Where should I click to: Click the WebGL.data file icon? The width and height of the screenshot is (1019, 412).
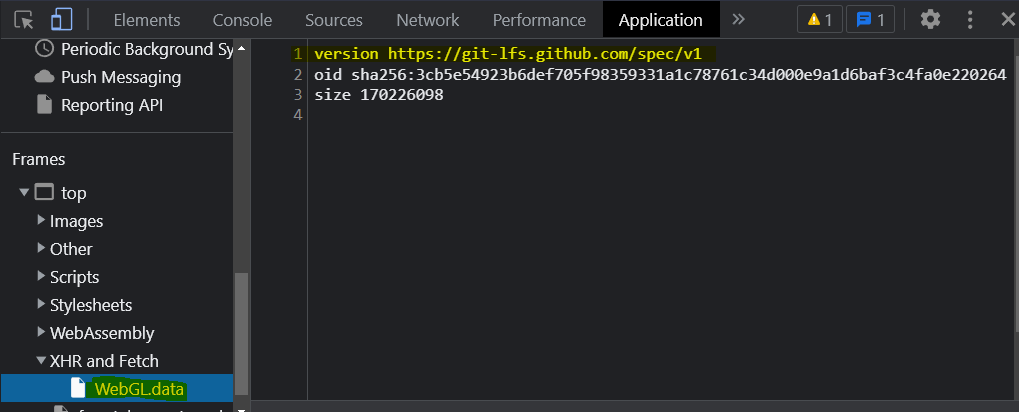pyautogui.click(x=78, y=388)
